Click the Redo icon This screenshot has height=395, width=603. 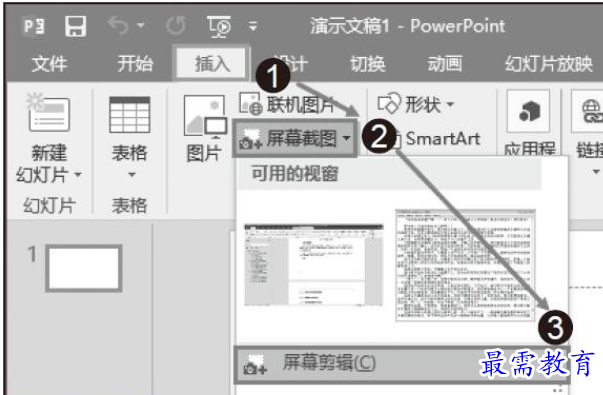pyautogui.click(x=176, y=26)
